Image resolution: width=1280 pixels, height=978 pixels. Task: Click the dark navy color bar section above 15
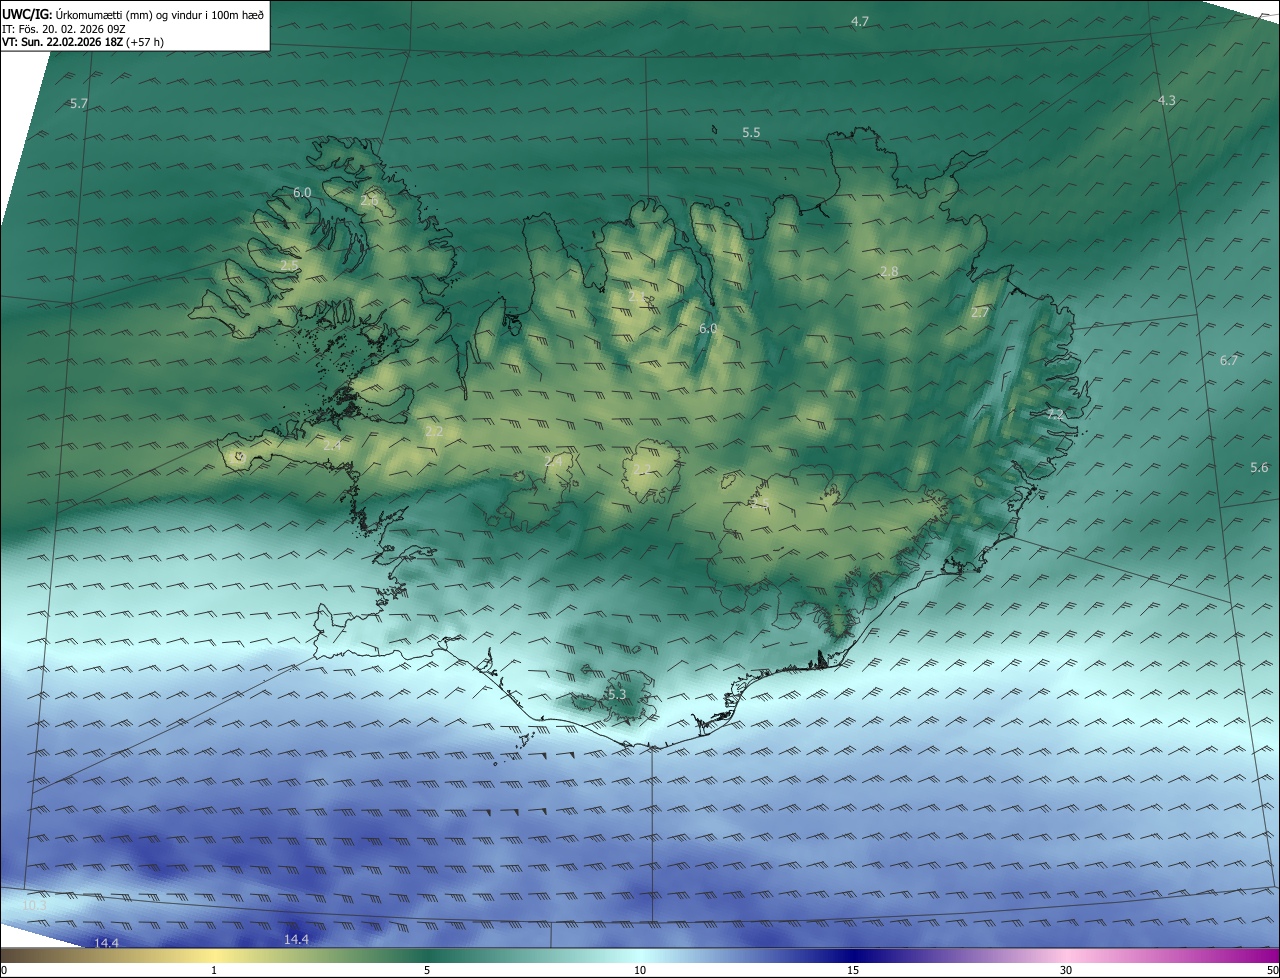(x=853, y=955)
